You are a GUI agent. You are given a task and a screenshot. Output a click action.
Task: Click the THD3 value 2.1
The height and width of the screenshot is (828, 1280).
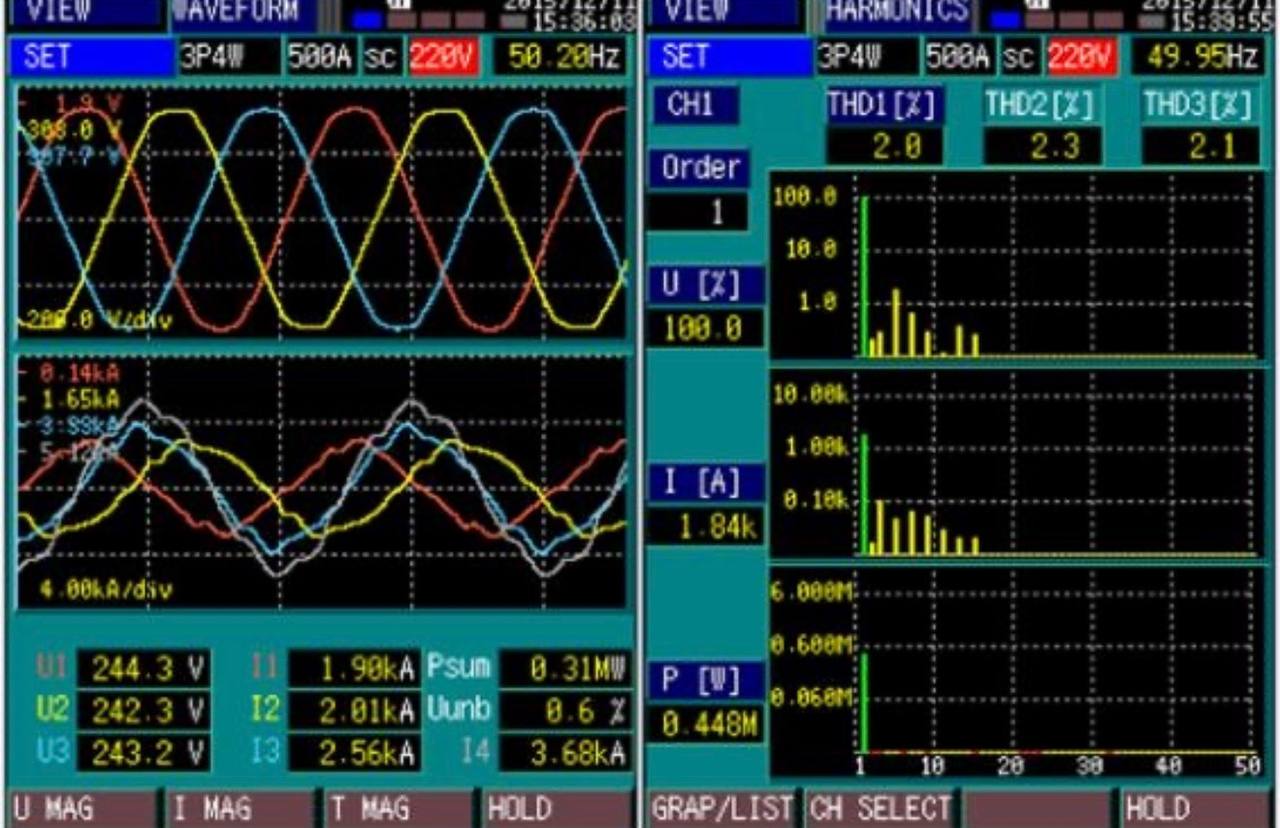pos(1200,146)
